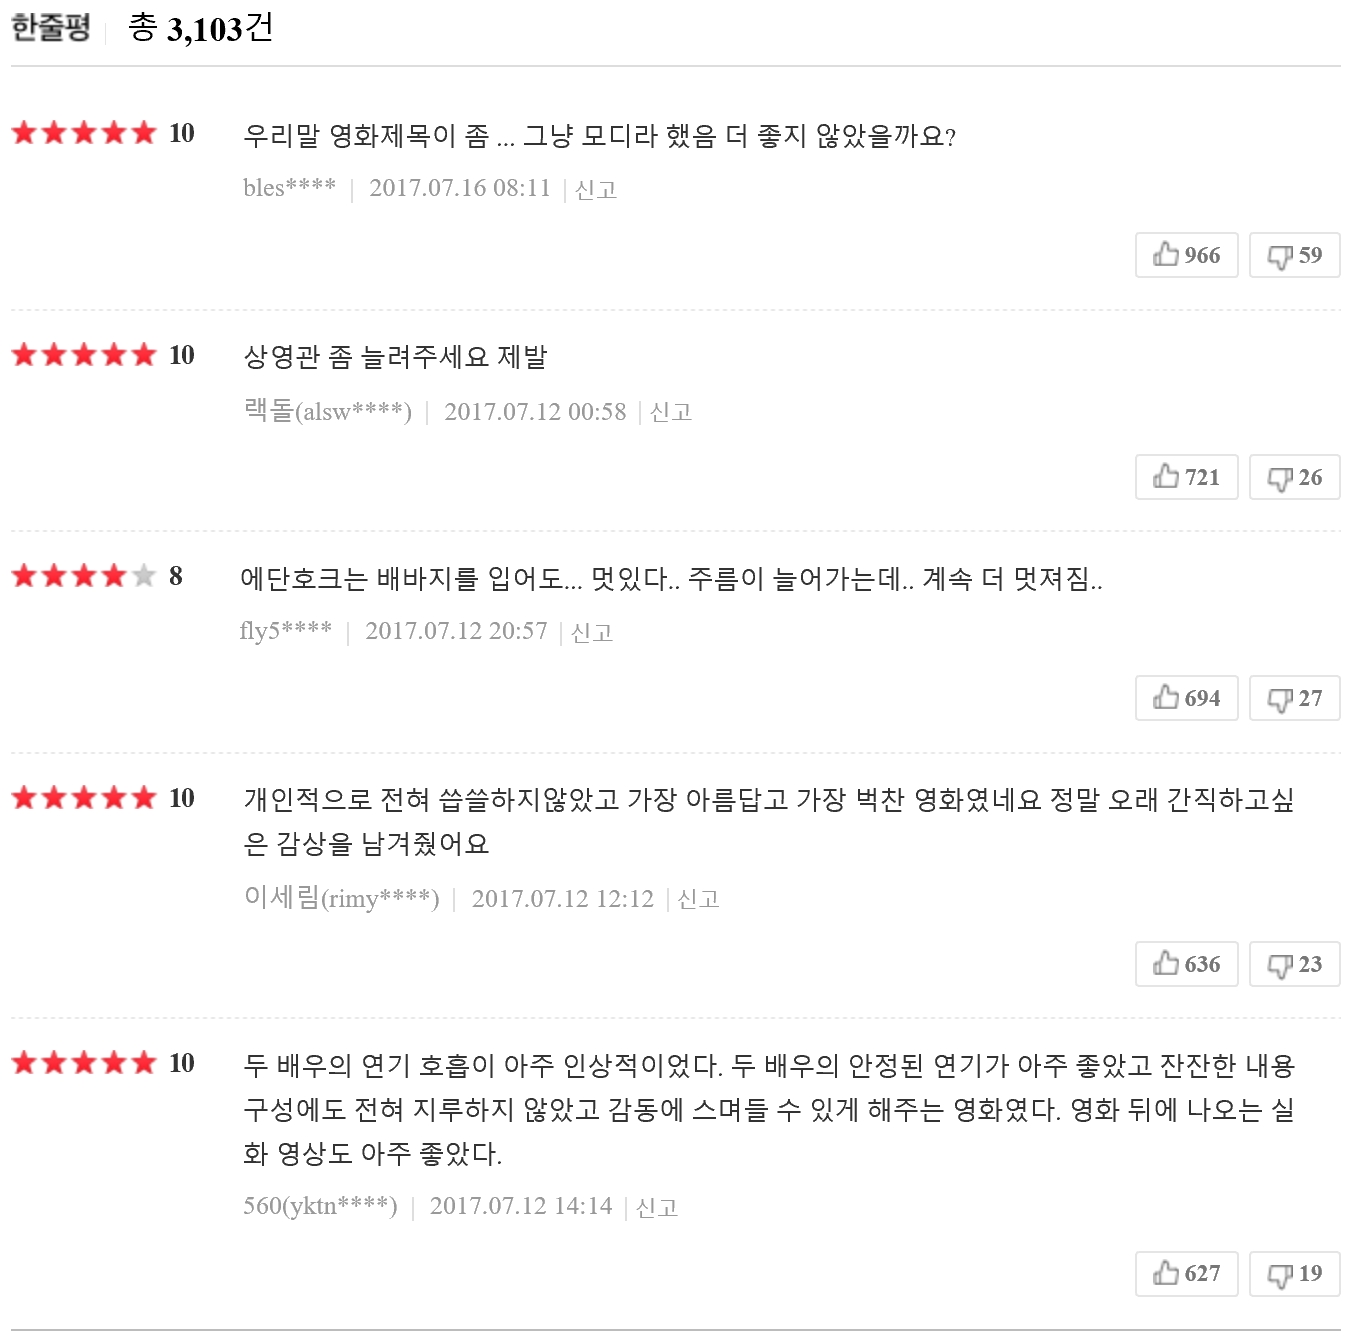Dislike the review with 59 thumbs down
Screen dimensions: 1354x1343
pyautogui.click(x=1295, y=255)
